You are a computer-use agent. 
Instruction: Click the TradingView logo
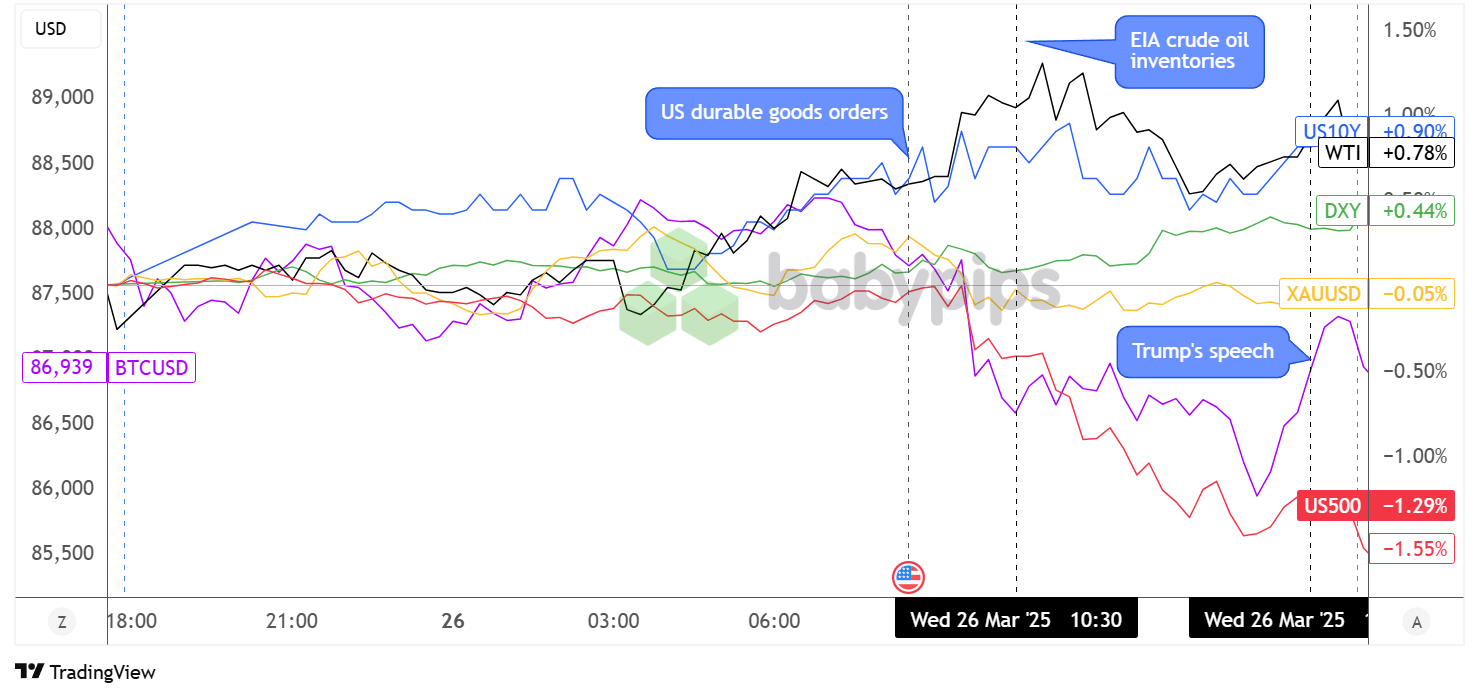coord(85,672)
